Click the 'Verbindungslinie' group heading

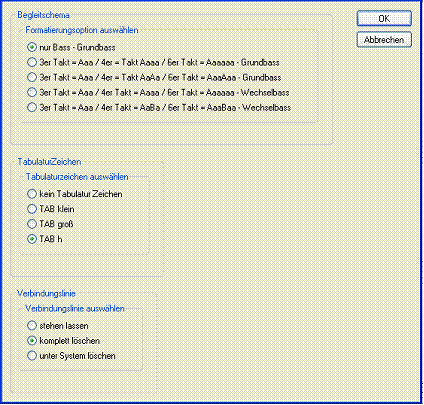click(46, 293)
